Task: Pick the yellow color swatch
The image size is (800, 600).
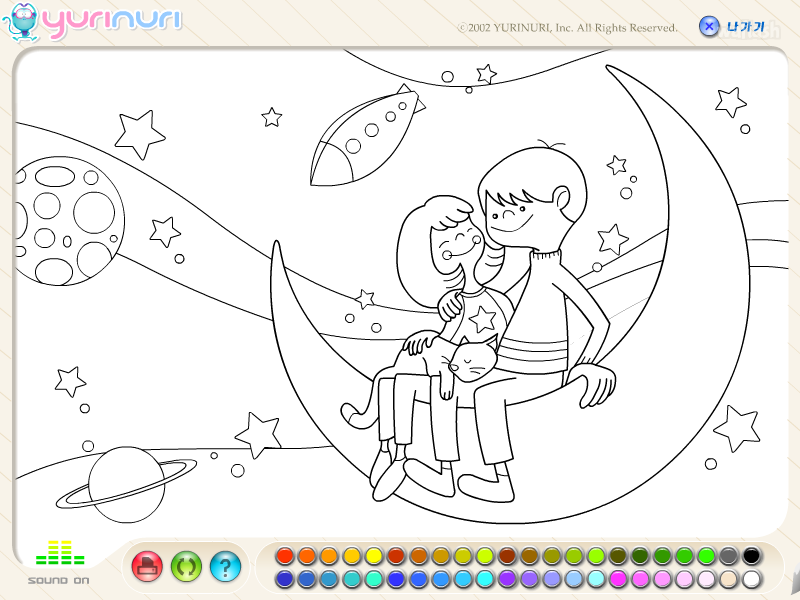Action: [x=373, y=556]
